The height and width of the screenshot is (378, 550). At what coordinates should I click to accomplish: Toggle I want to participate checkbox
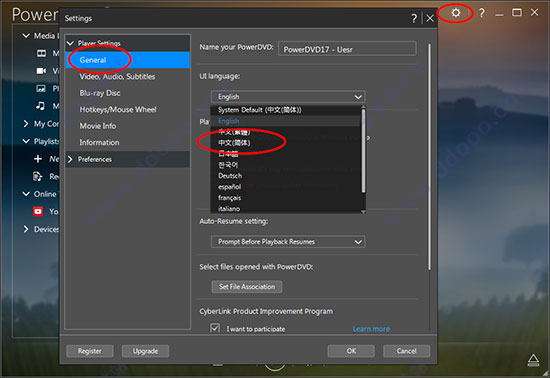[215, 328]
